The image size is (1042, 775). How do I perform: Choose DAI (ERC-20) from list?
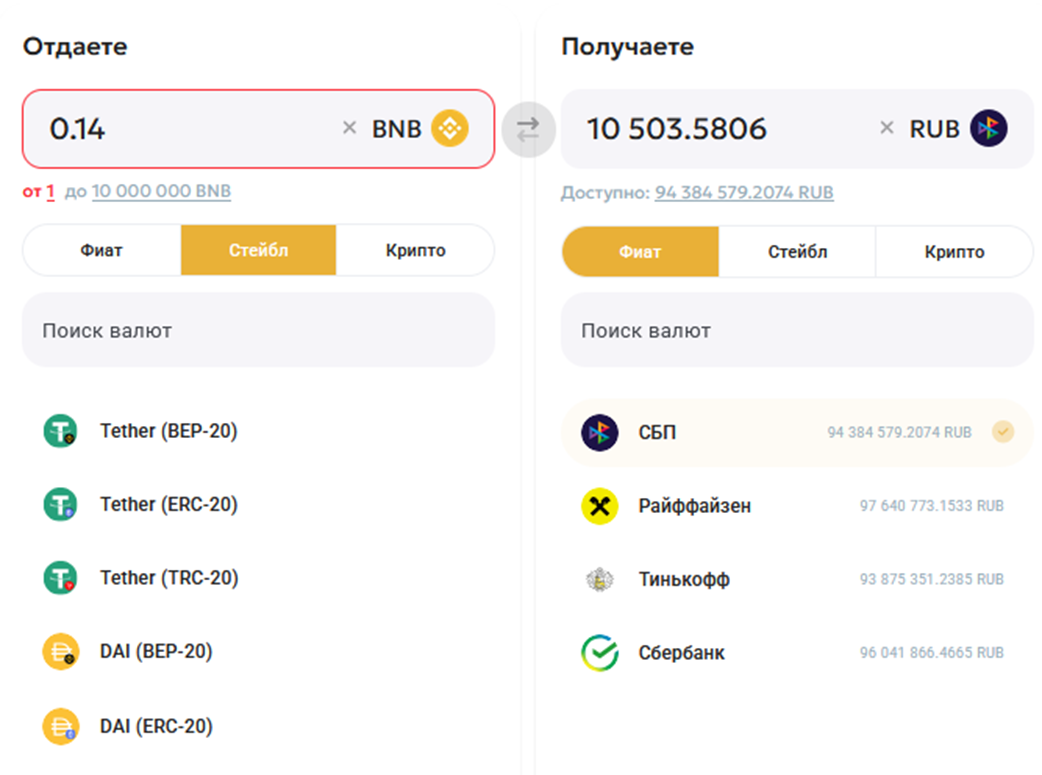[x=156, y=726]
